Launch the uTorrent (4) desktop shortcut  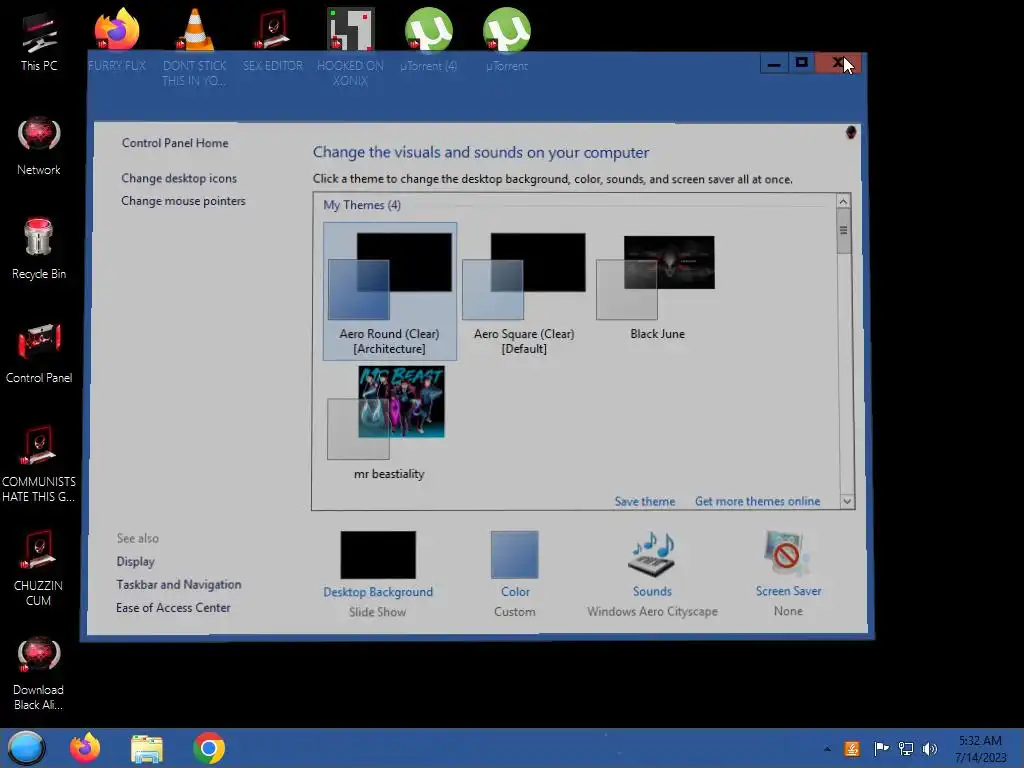point(428,40)
